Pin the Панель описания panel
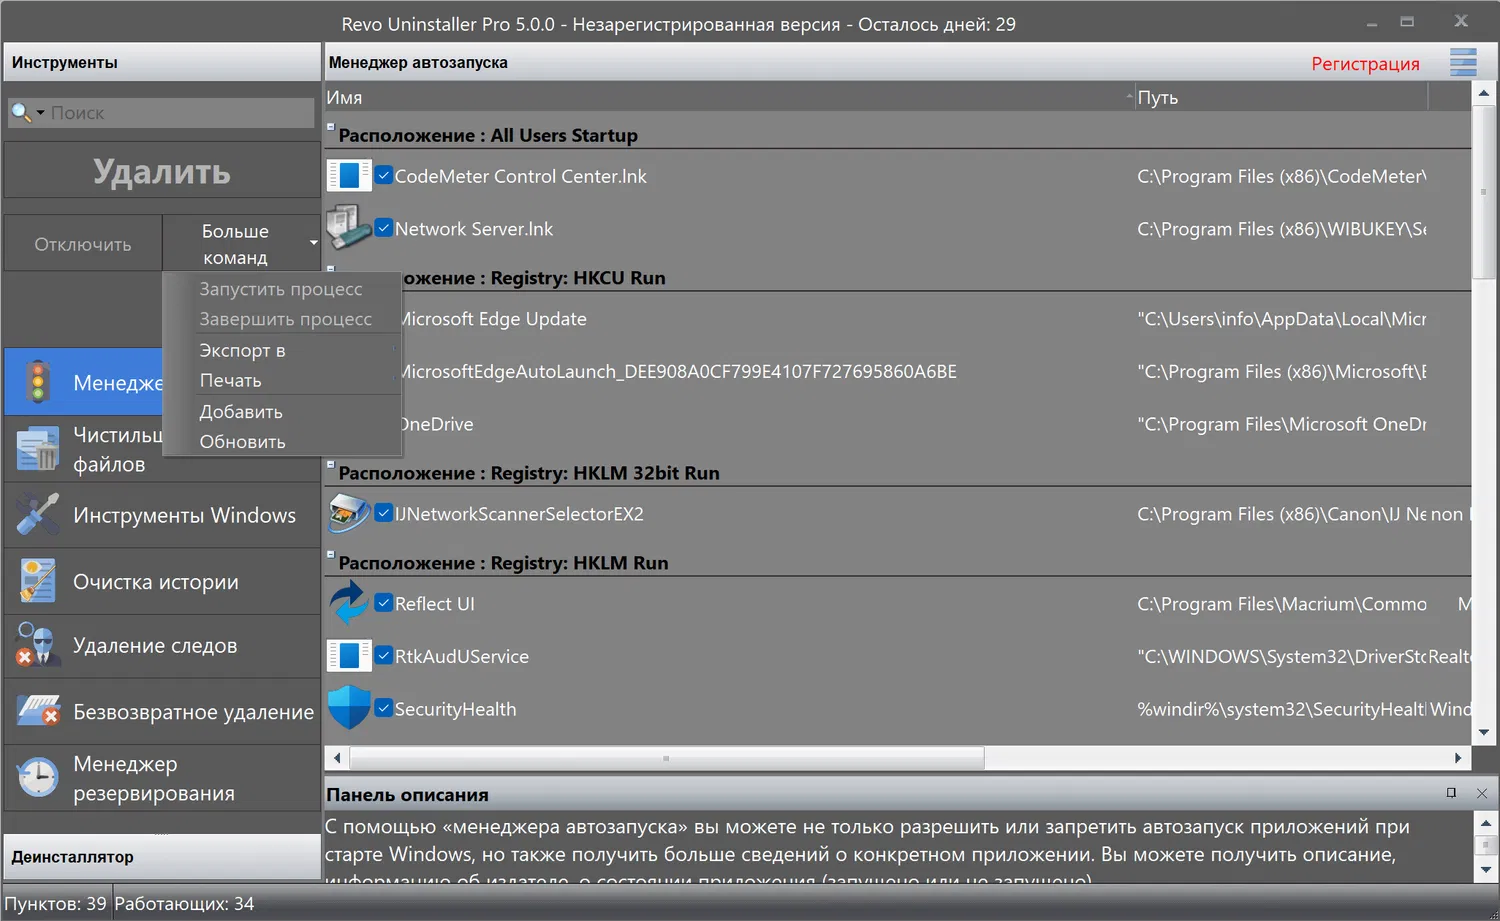Viewport: 1500px width, 921px height. coord(1451,793)
